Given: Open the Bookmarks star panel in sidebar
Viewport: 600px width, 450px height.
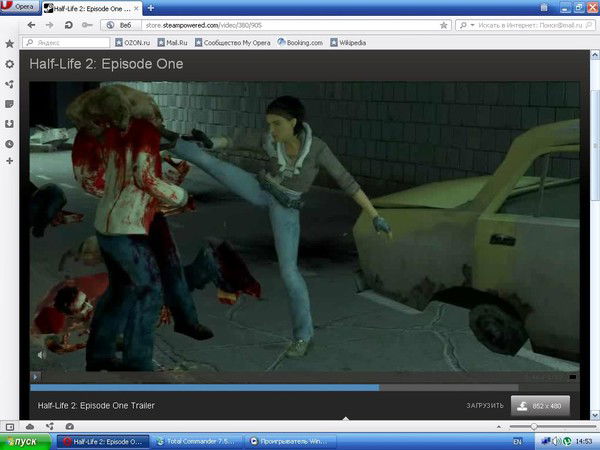Looking at the screenshot, I should coord(9,44).
